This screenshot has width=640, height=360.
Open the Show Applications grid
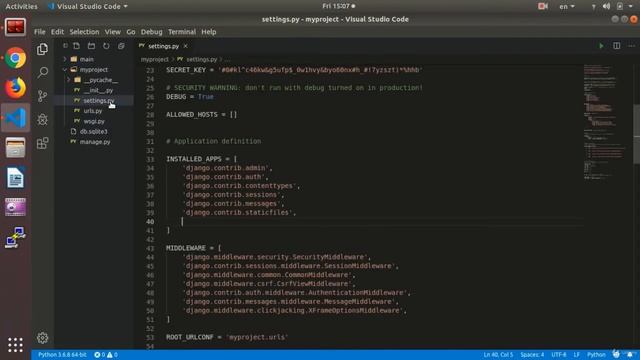click(x=16, y=345)
